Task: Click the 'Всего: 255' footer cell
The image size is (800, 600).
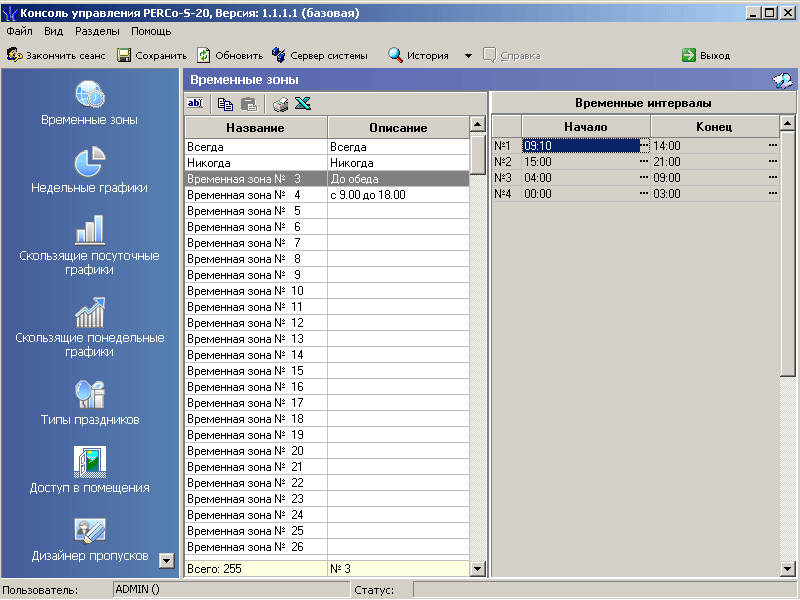Action: 256,568
